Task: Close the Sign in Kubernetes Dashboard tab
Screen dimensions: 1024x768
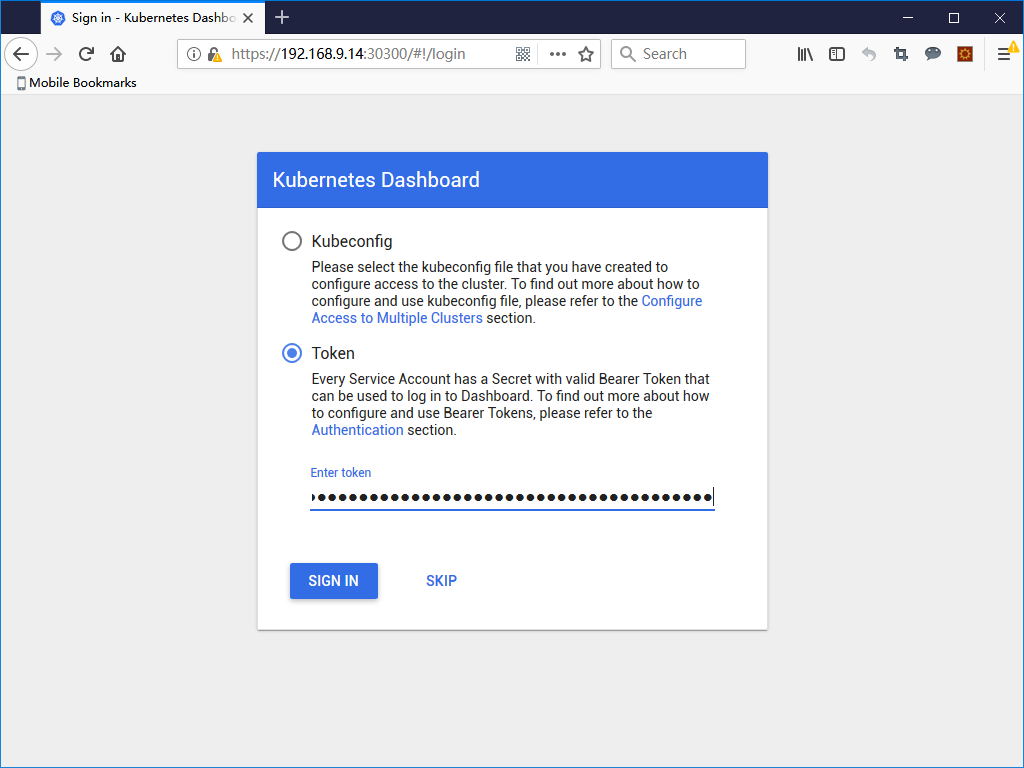Action: (248, 18)
